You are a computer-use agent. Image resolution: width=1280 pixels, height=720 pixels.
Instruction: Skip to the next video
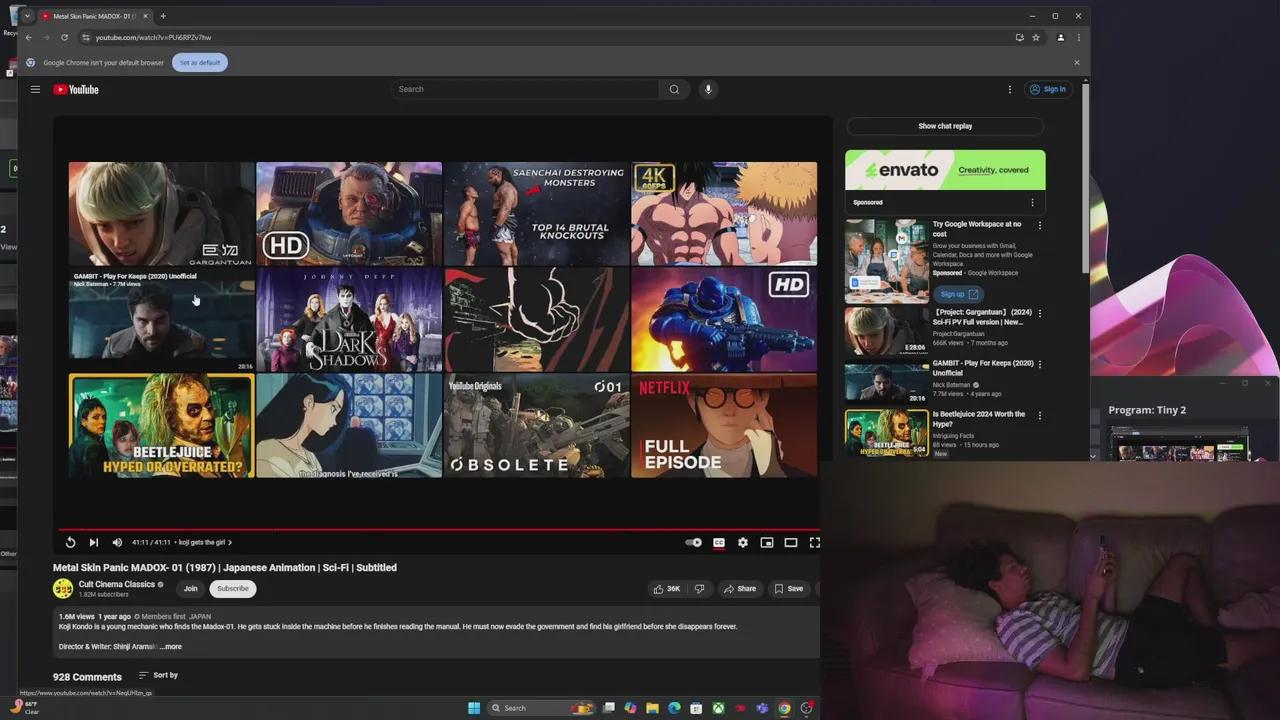(94, 542)
